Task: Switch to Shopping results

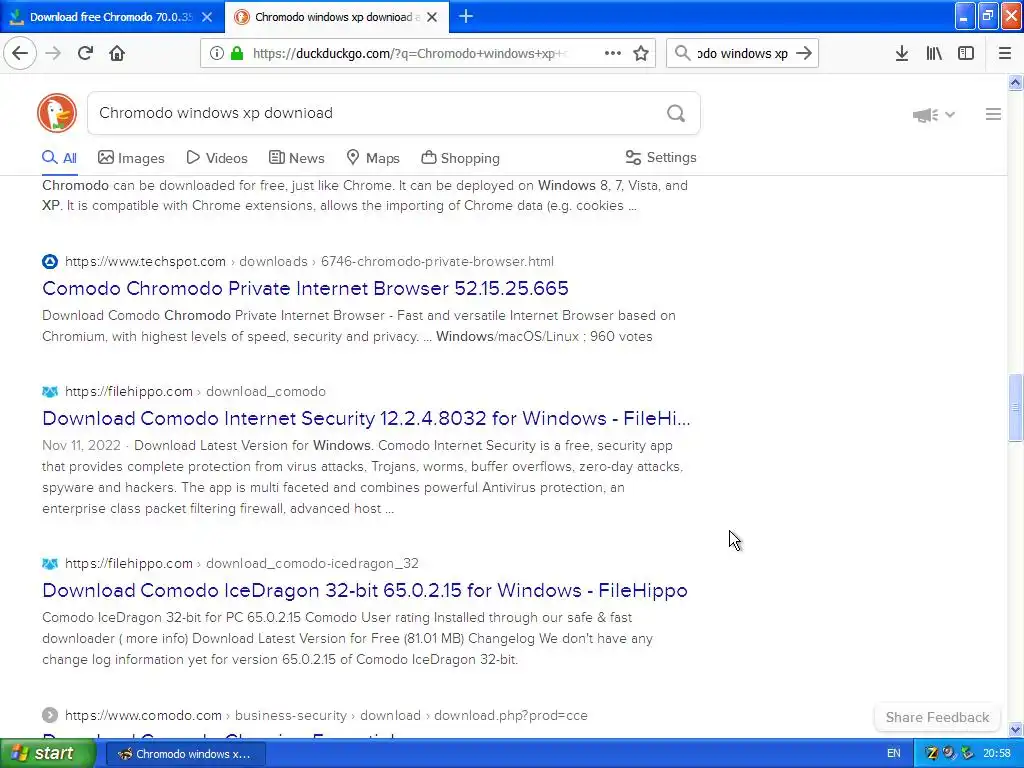Action: (460, 158)
